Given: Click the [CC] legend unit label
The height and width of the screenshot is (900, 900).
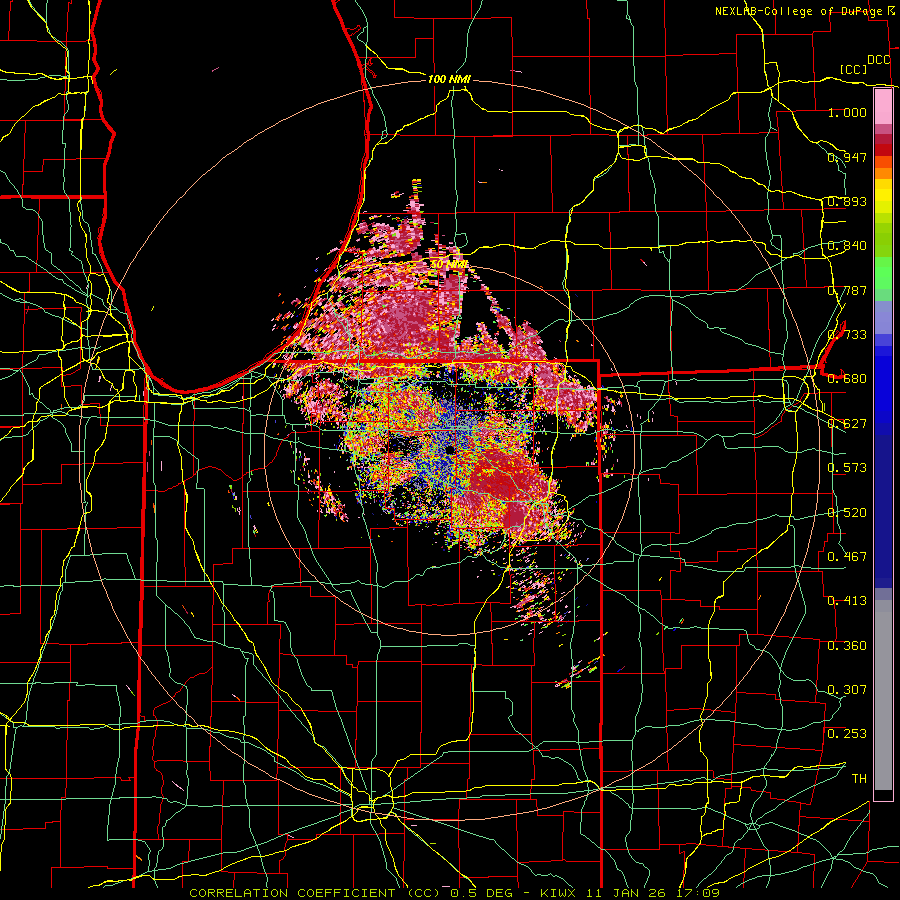Looking at the screenshot, I should pos(853,69).
